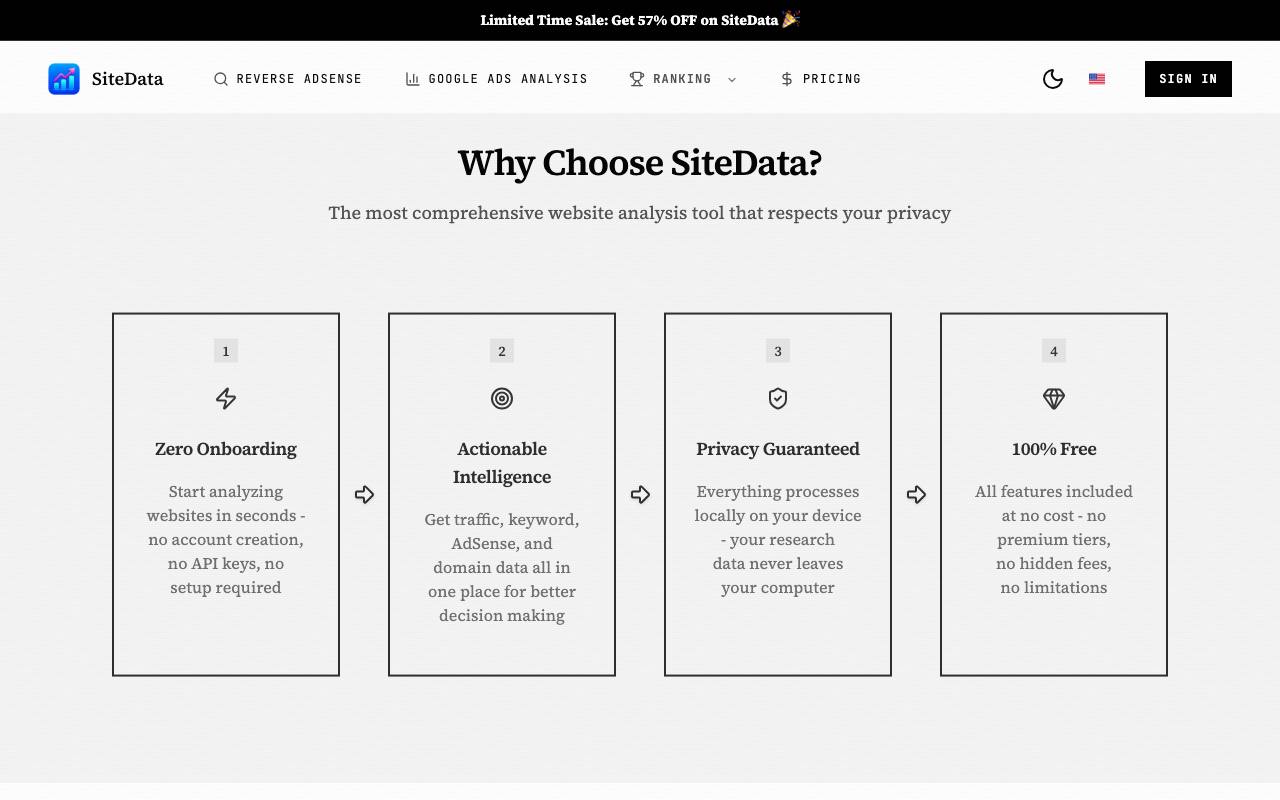Viewport: 1280px width, 800px height.
Task: Click the diamond 100% Free icon
Action: click(x=1054, y=399)
